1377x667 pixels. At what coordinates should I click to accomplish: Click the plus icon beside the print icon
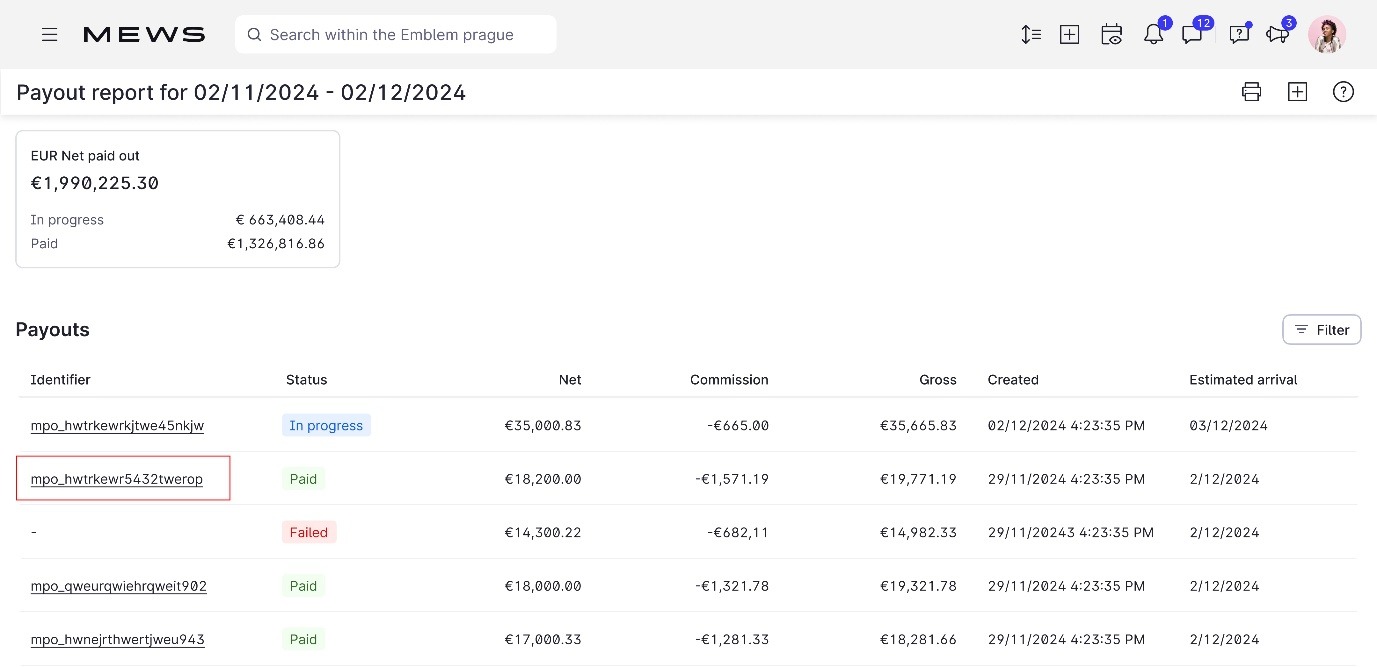click(1297, 92)
